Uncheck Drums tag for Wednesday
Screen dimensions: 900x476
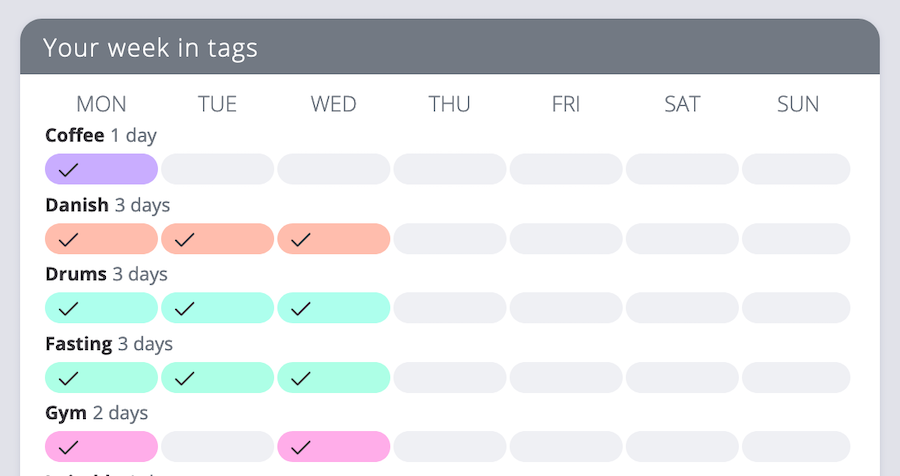coord(333,308)
